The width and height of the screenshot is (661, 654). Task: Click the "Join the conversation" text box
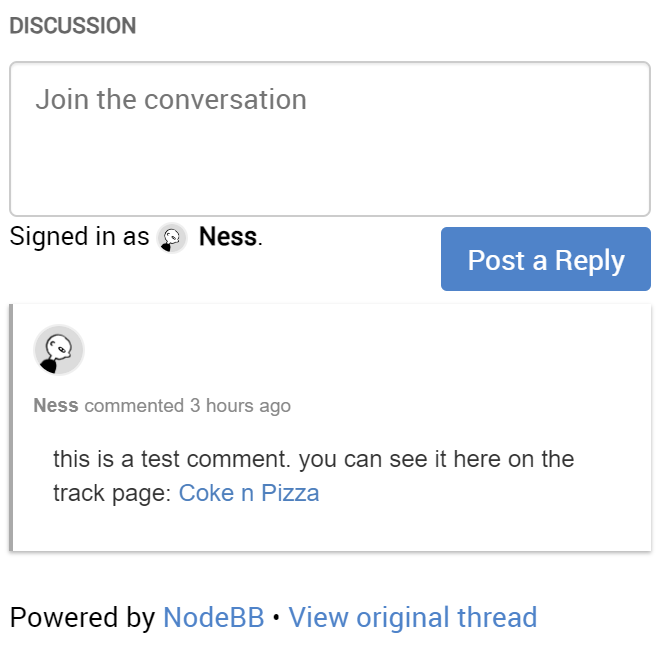[x=329, y=138]
